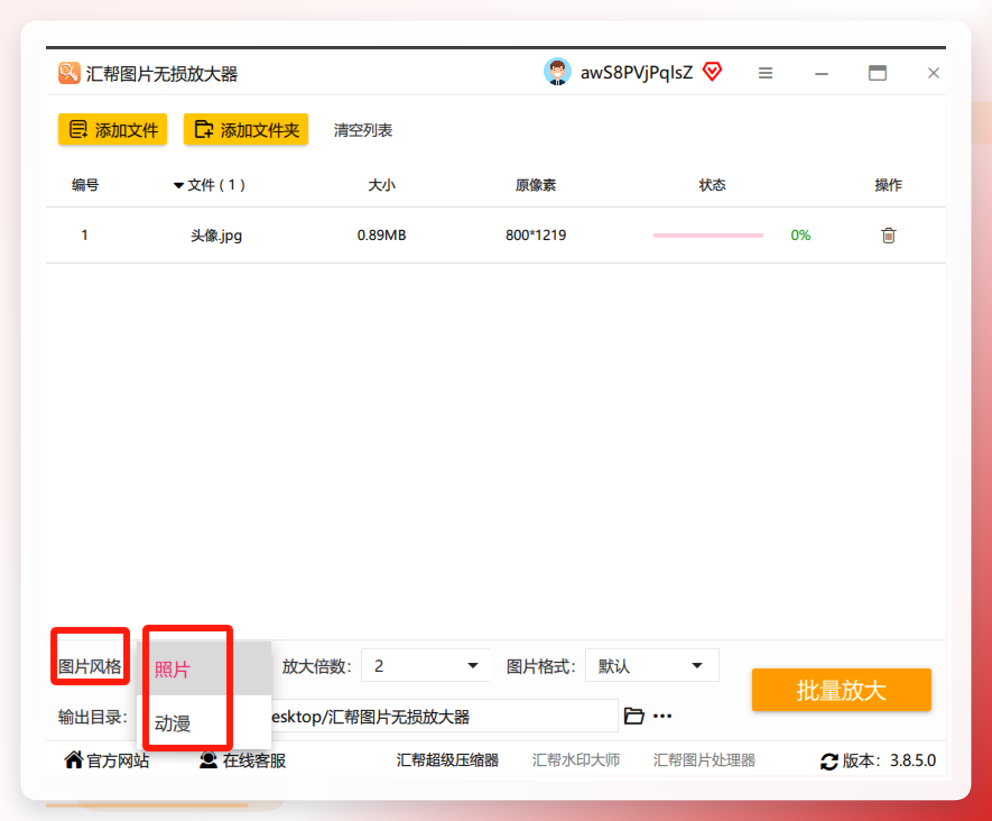Click the 操作 column header
992x821 pixels.
pyautogui.click(x=888, y=185)
